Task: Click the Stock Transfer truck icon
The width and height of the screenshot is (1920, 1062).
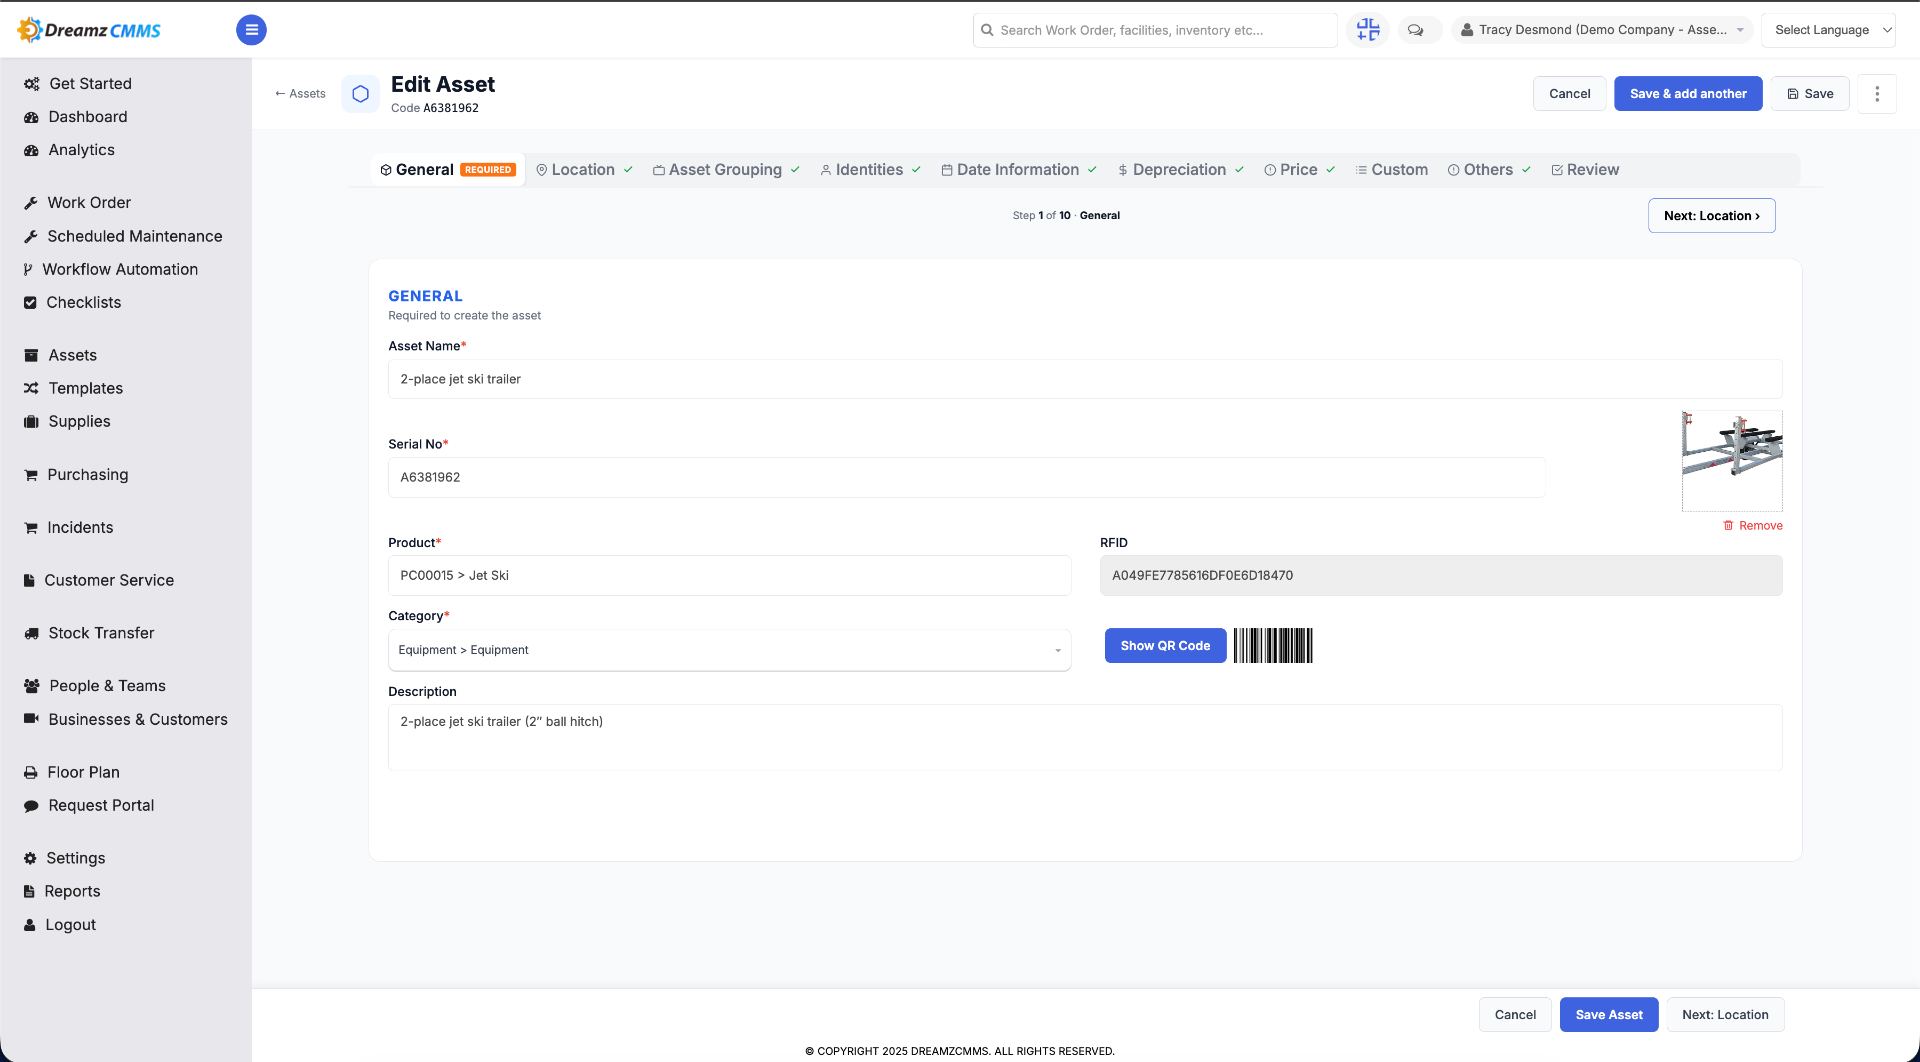Action: pyautogui.click(x=31, y=633)
